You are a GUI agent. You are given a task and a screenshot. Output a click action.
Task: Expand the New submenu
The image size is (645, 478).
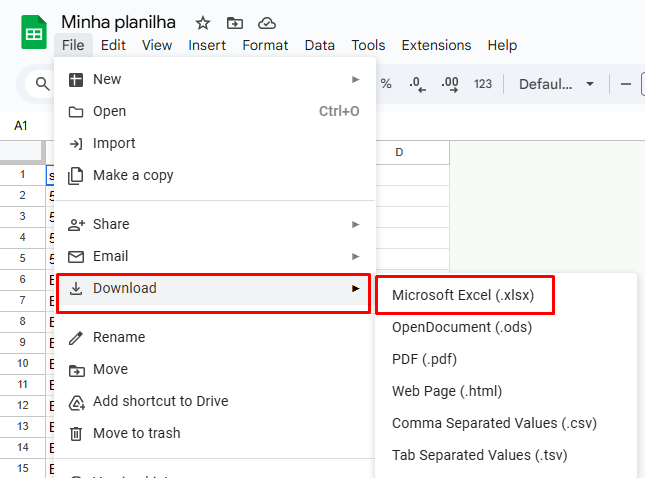tap(215, 79)
